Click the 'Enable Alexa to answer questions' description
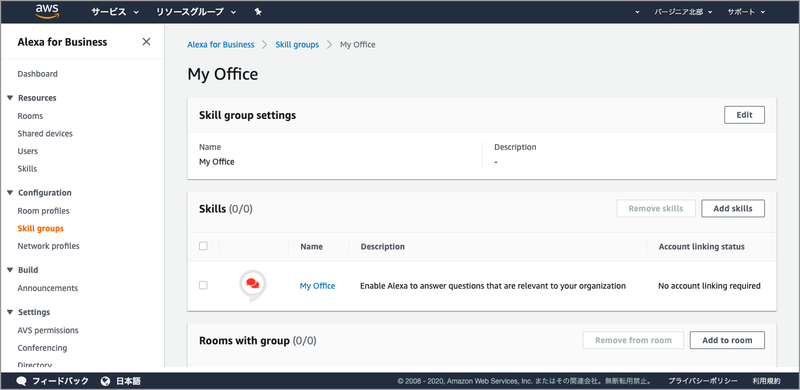Screen dimensions: 800x390 [x=493, y=286]
